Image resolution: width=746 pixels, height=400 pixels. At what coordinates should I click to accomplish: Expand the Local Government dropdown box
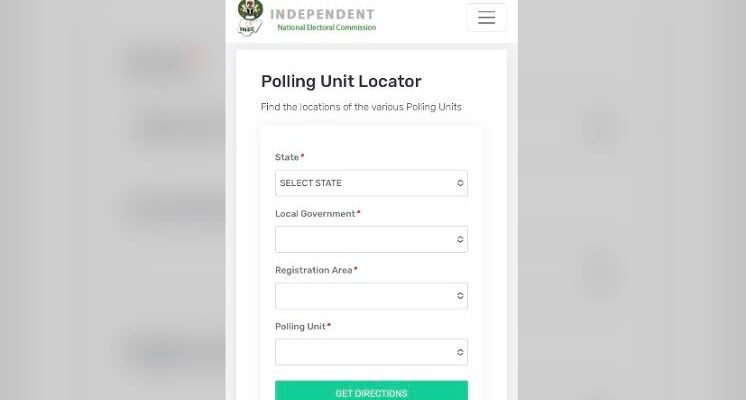(x=371, y=239)
